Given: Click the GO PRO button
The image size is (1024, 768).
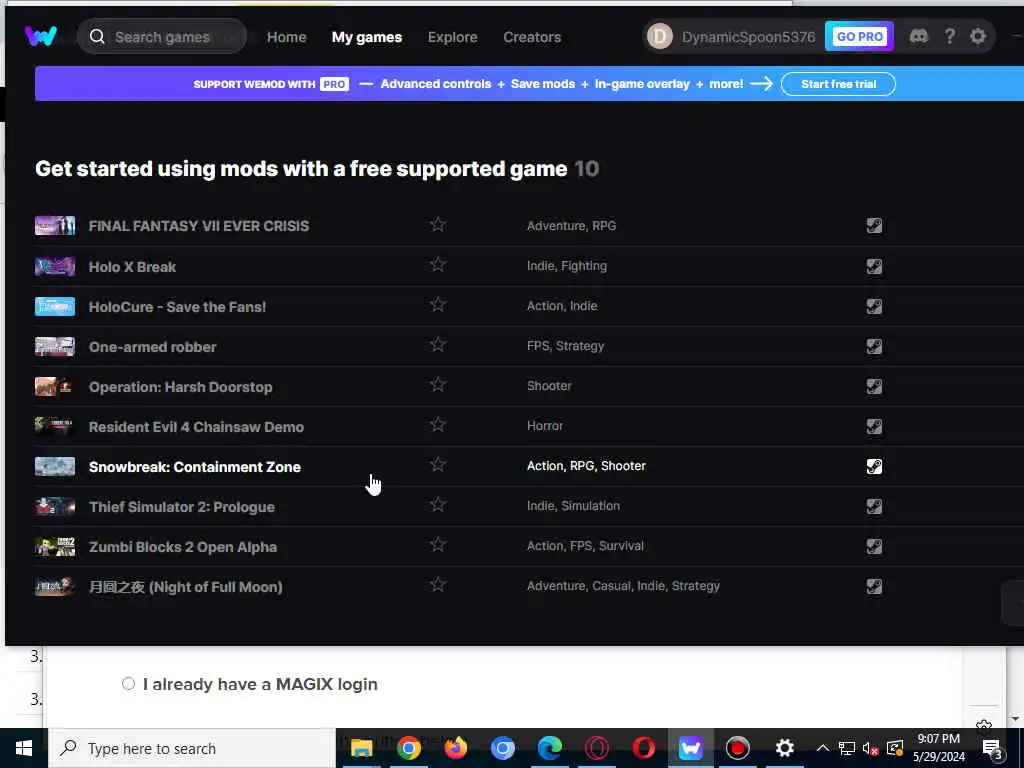Looking at the screenshot, I should [x=859, y=37].
